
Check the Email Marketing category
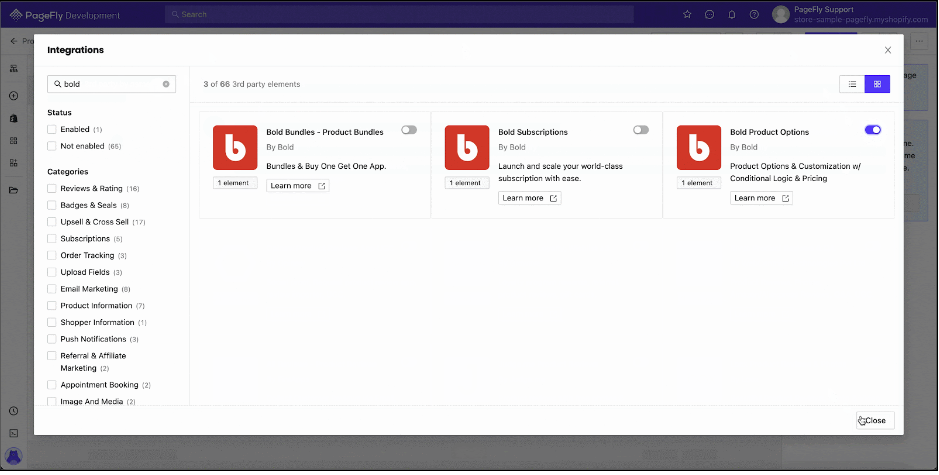click(52, 289)
